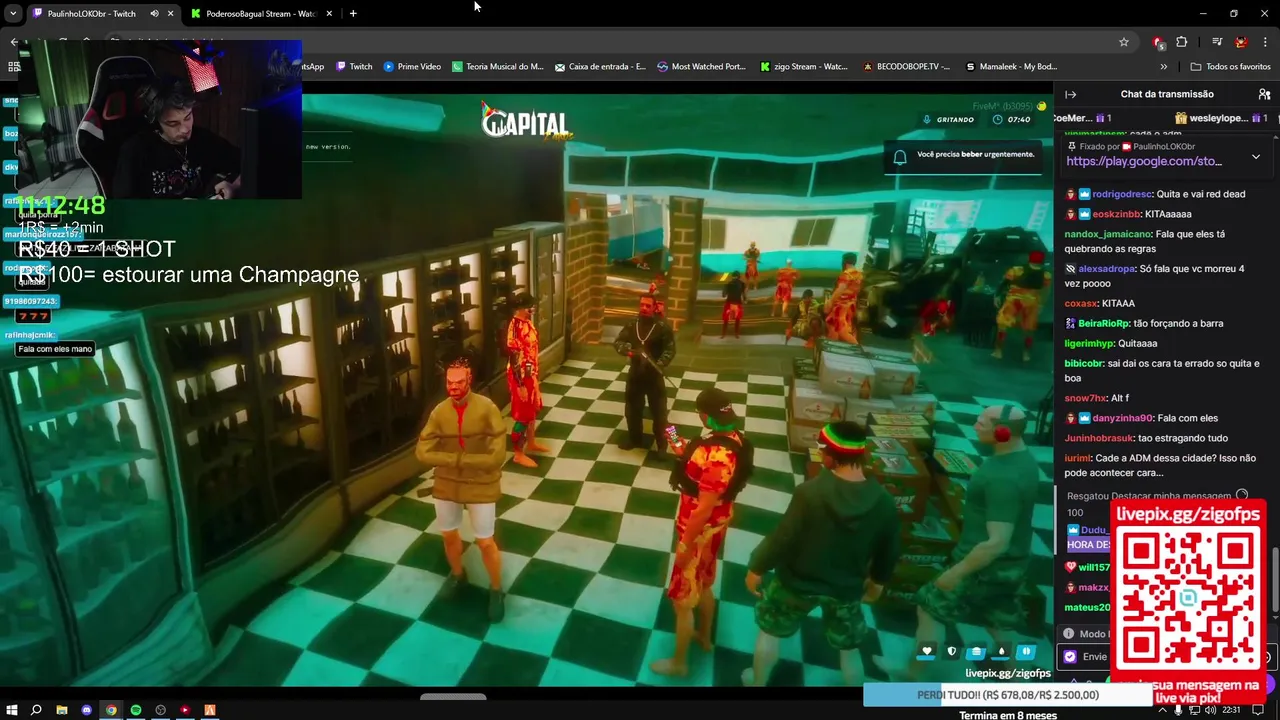
Task: Switch to the PoderosoBagual Stream tab
Action: click(x=260, y=14)
